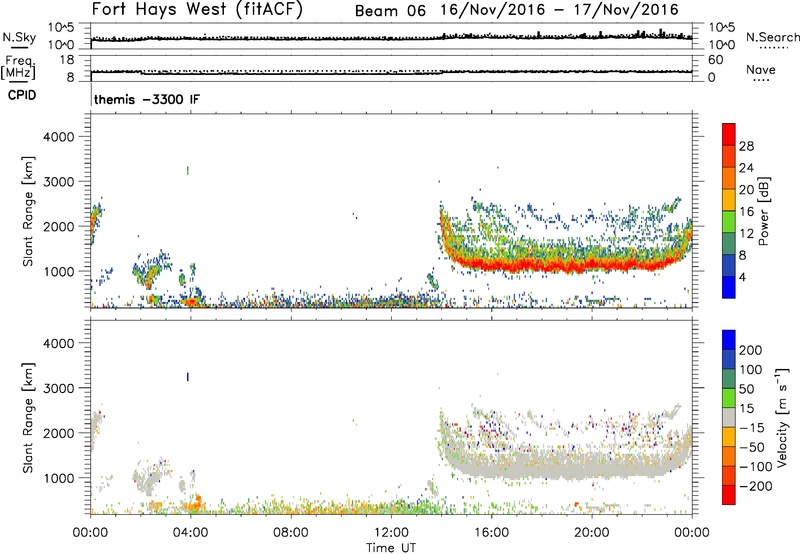The image size is (800, 554).
Task: Click the '200' velocity color bar value
Action: (x=750, y=350)
